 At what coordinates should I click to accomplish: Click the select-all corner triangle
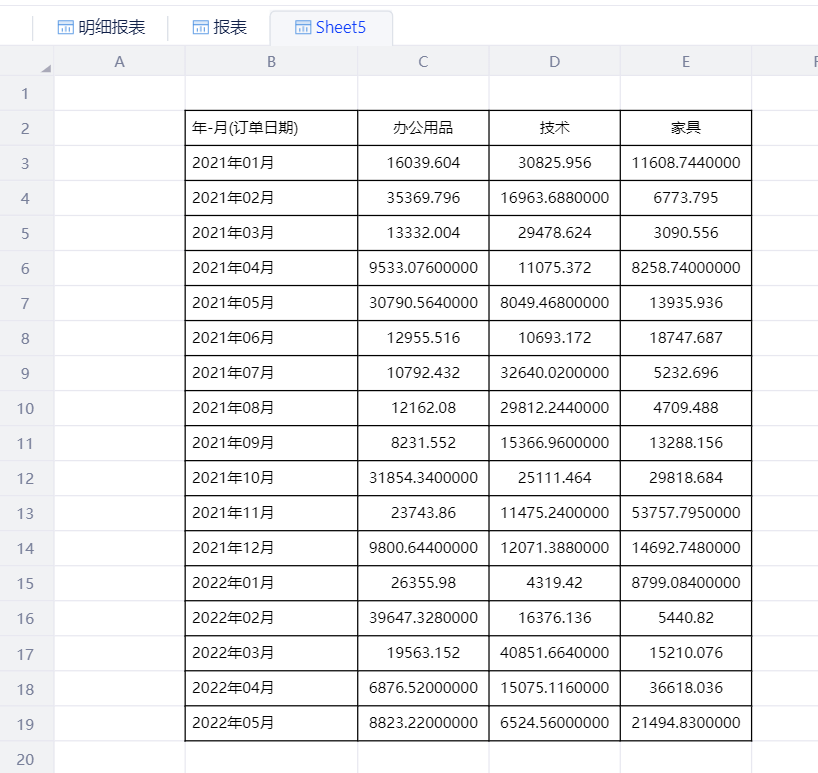pos(45,68)
